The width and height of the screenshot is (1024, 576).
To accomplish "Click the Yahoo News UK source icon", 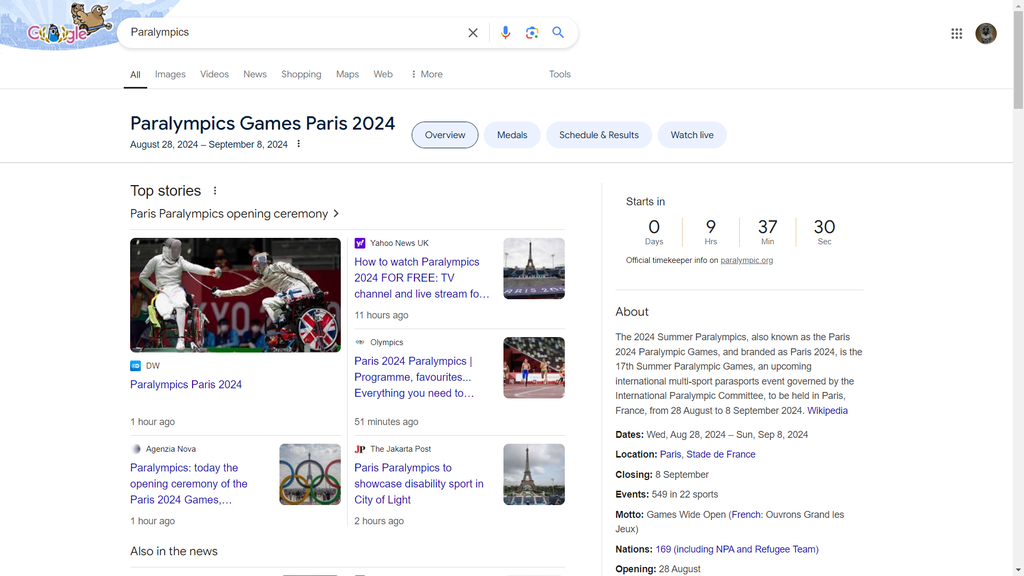I will 360,243.
